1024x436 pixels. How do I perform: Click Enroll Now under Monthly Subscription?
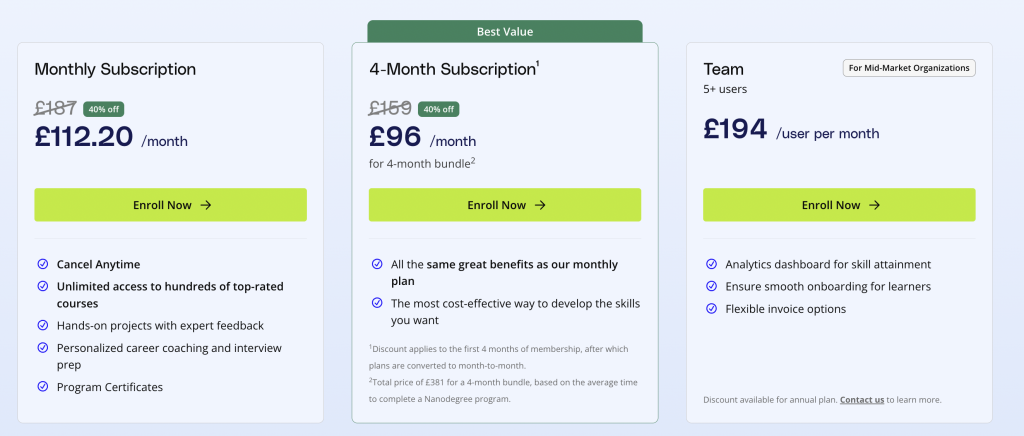click(170, 205)
